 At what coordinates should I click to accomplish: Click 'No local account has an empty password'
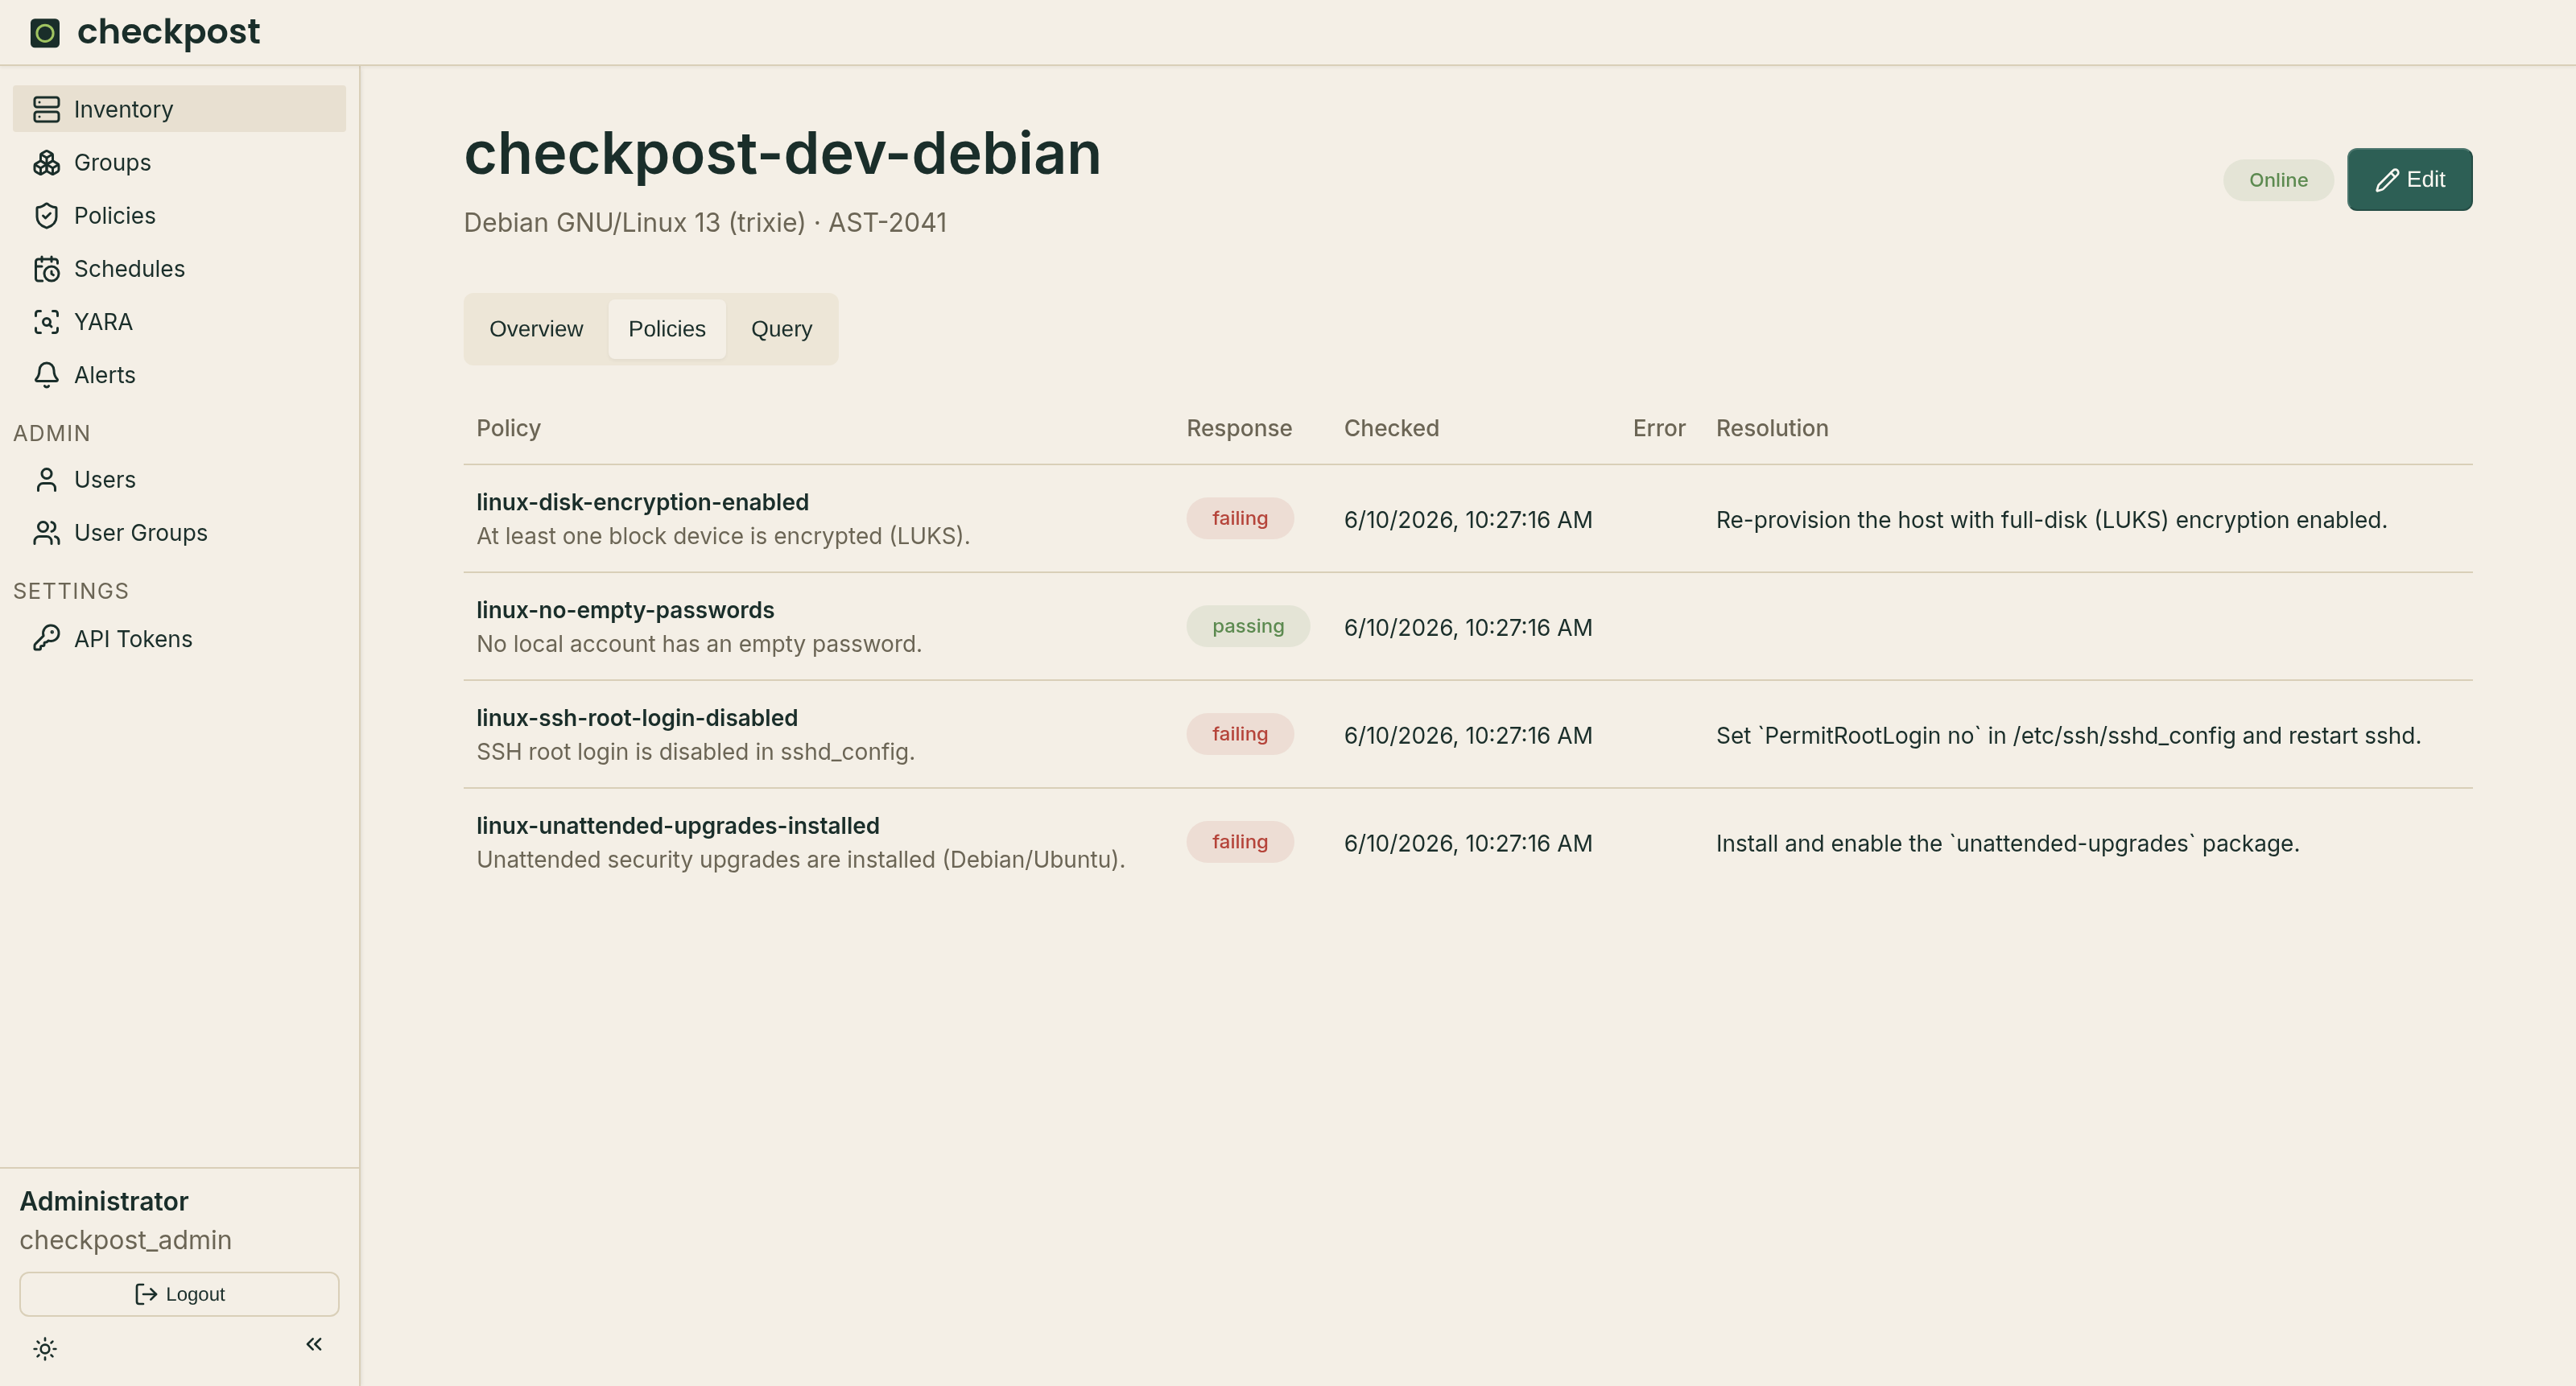[699, 644]
